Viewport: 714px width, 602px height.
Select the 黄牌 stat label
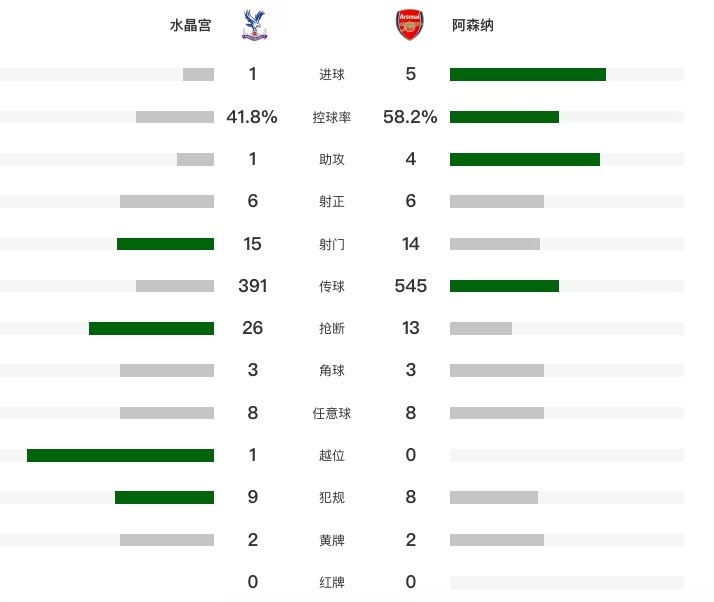tap(332, 540)
